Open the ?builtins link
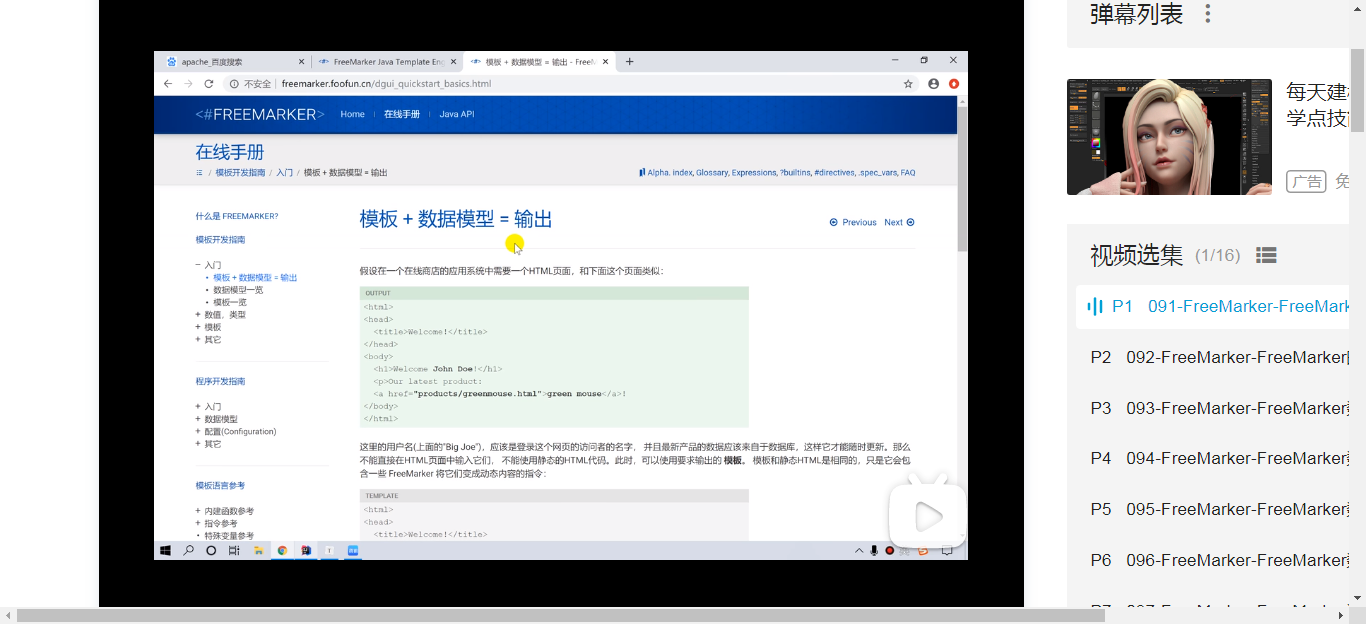 click(x=795, y=173)
